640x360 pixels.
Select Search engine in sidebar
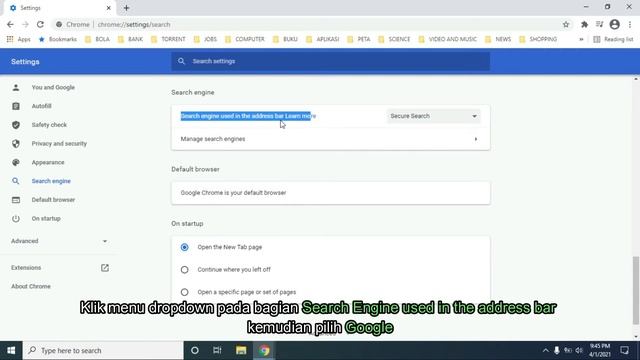pyautogui.click(x=51, y=181)
